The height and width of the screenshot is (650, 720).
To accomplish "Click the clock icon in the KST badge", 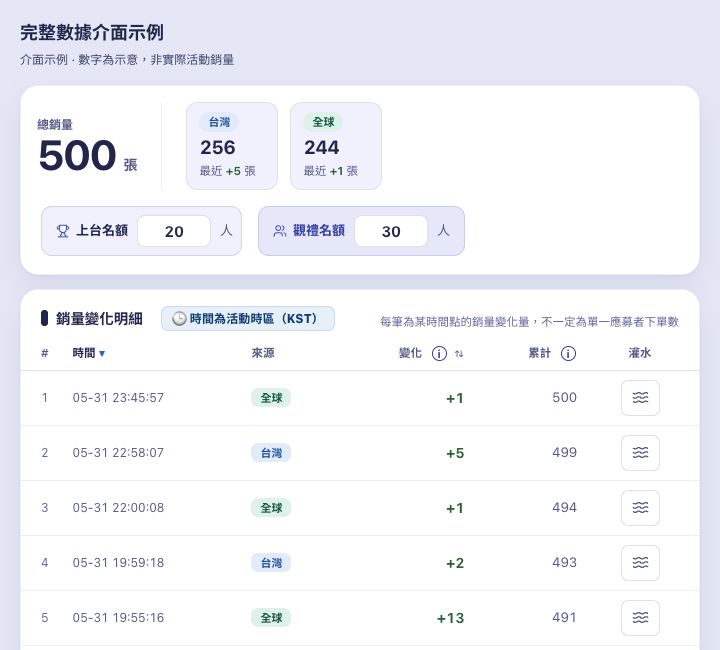I will click(x=179, y=319).
